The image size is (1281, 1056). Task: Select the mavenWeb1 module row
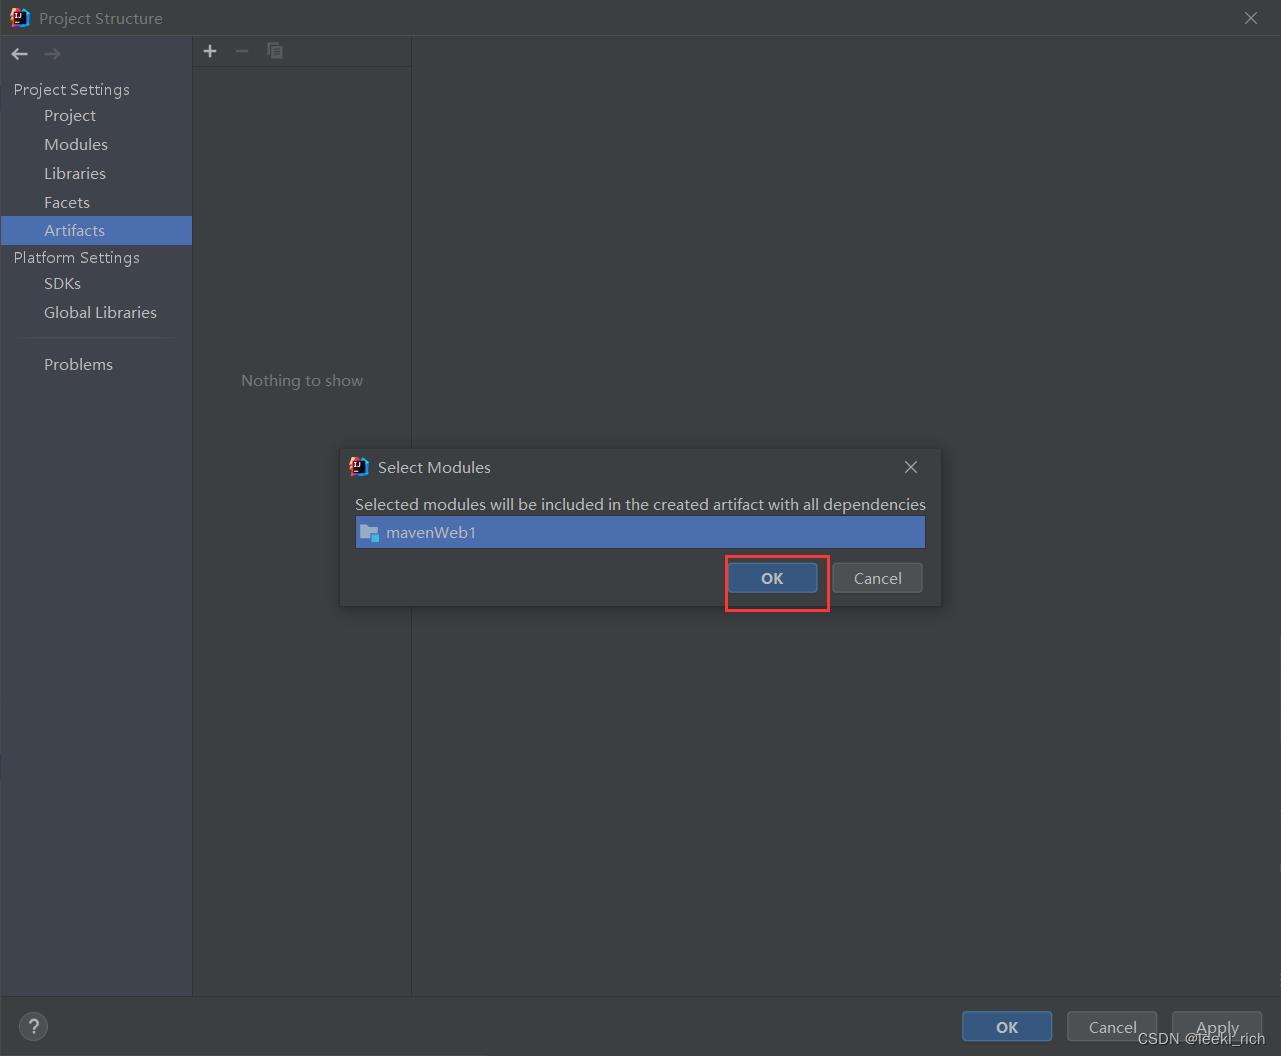(640, 532)
